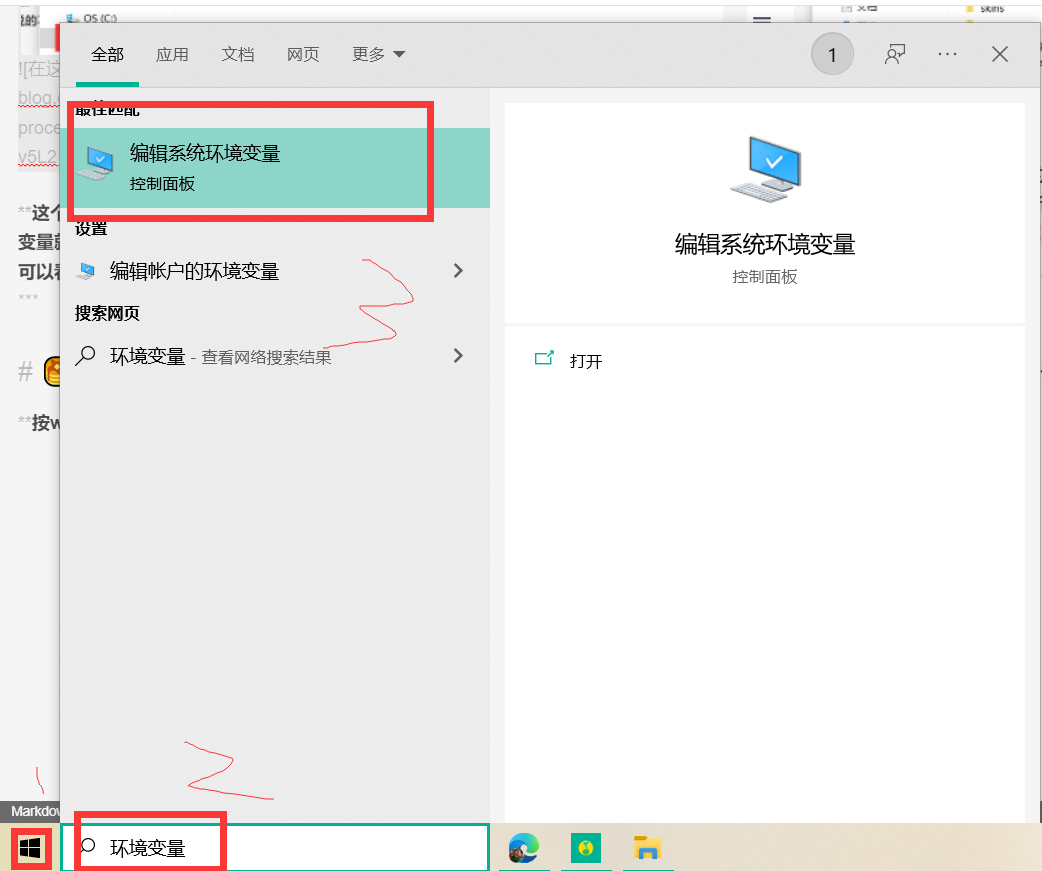Viewport: 1042px width, 871px height.
Task: Expand the 环境变量 web search chevron
Action: (458, 355)
